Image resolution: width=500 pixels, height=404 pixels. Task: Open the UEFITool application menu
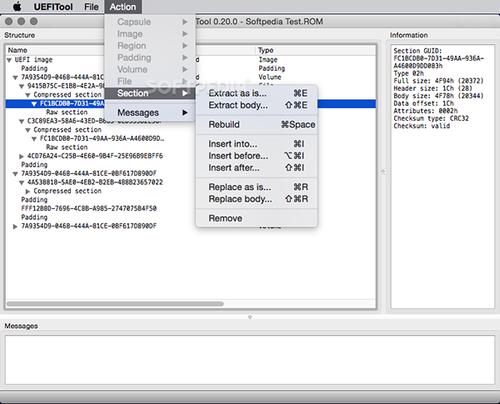[53, 7]
